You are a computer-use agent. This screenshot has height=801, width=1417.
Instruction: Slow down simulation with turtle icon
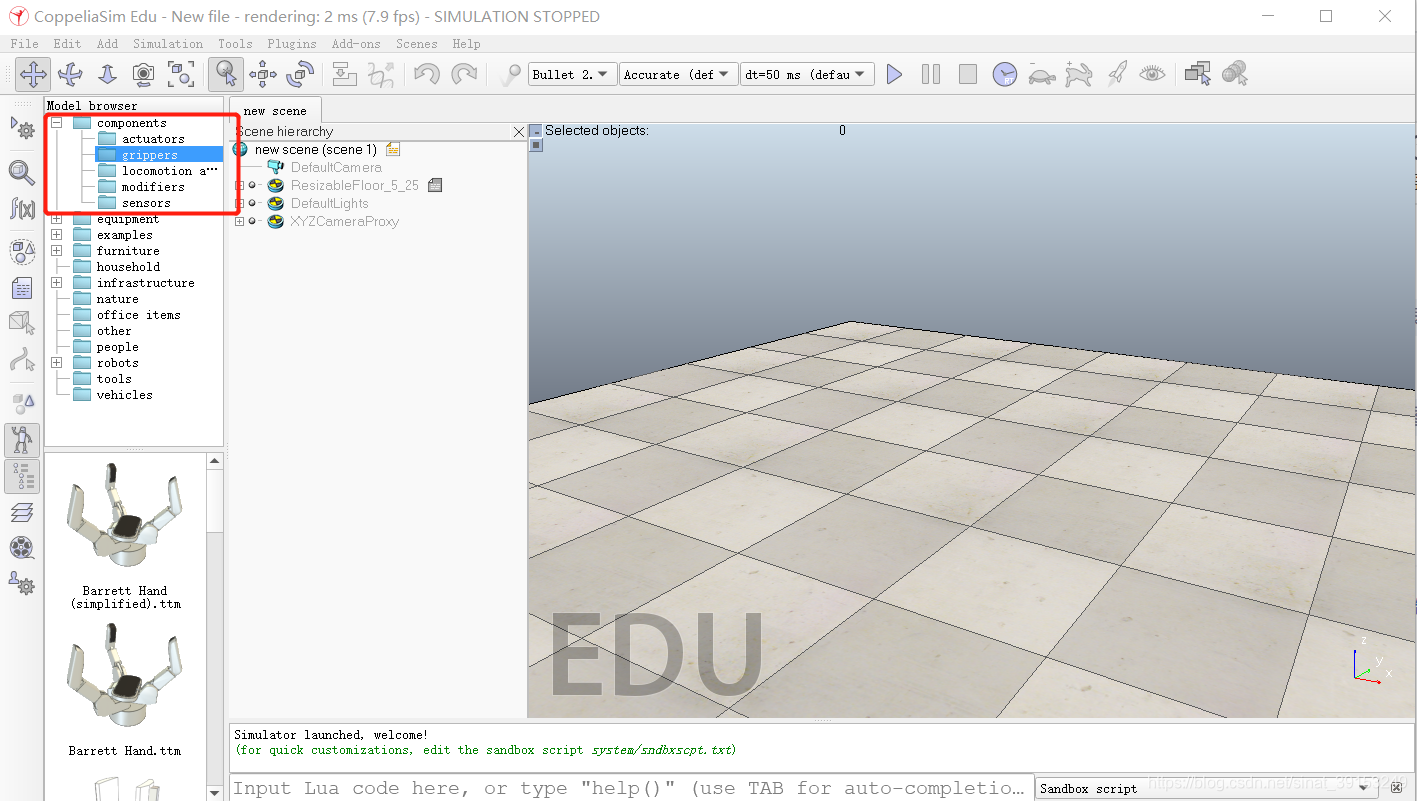(1042, 74)
